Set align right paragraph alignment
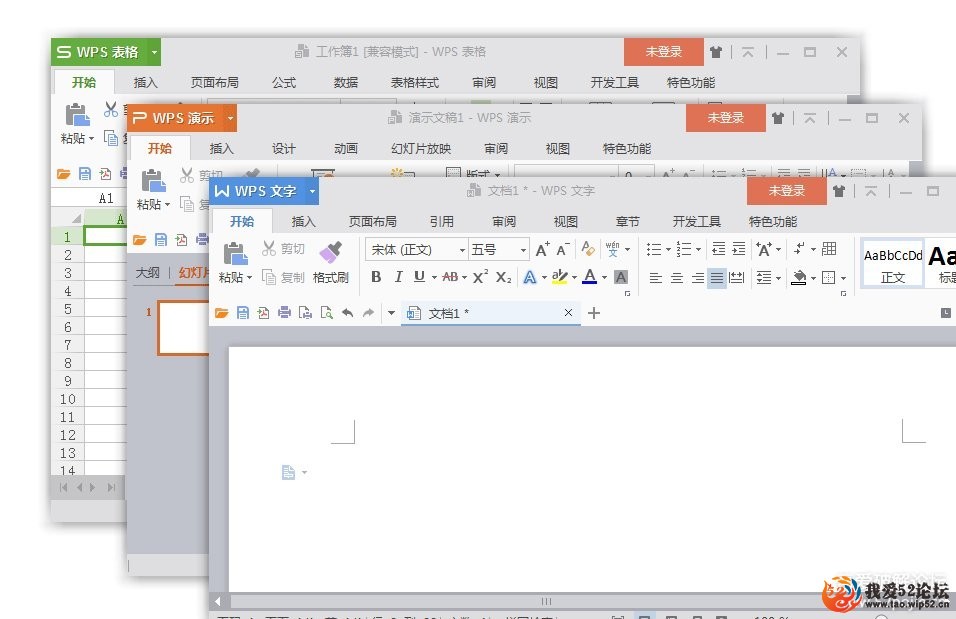Viewport: 956px width, 619px height. [x=697, y=278]
